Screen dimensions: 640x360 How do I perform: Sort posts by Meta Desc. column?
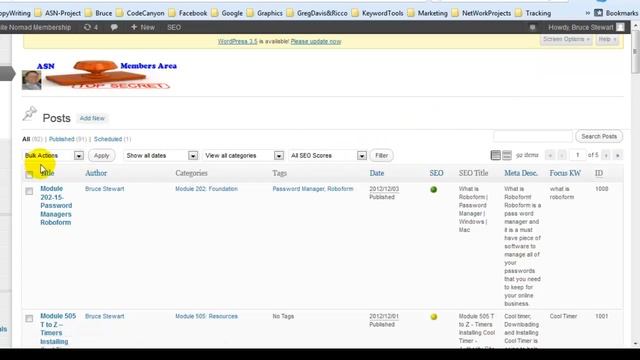coord(521,173)
